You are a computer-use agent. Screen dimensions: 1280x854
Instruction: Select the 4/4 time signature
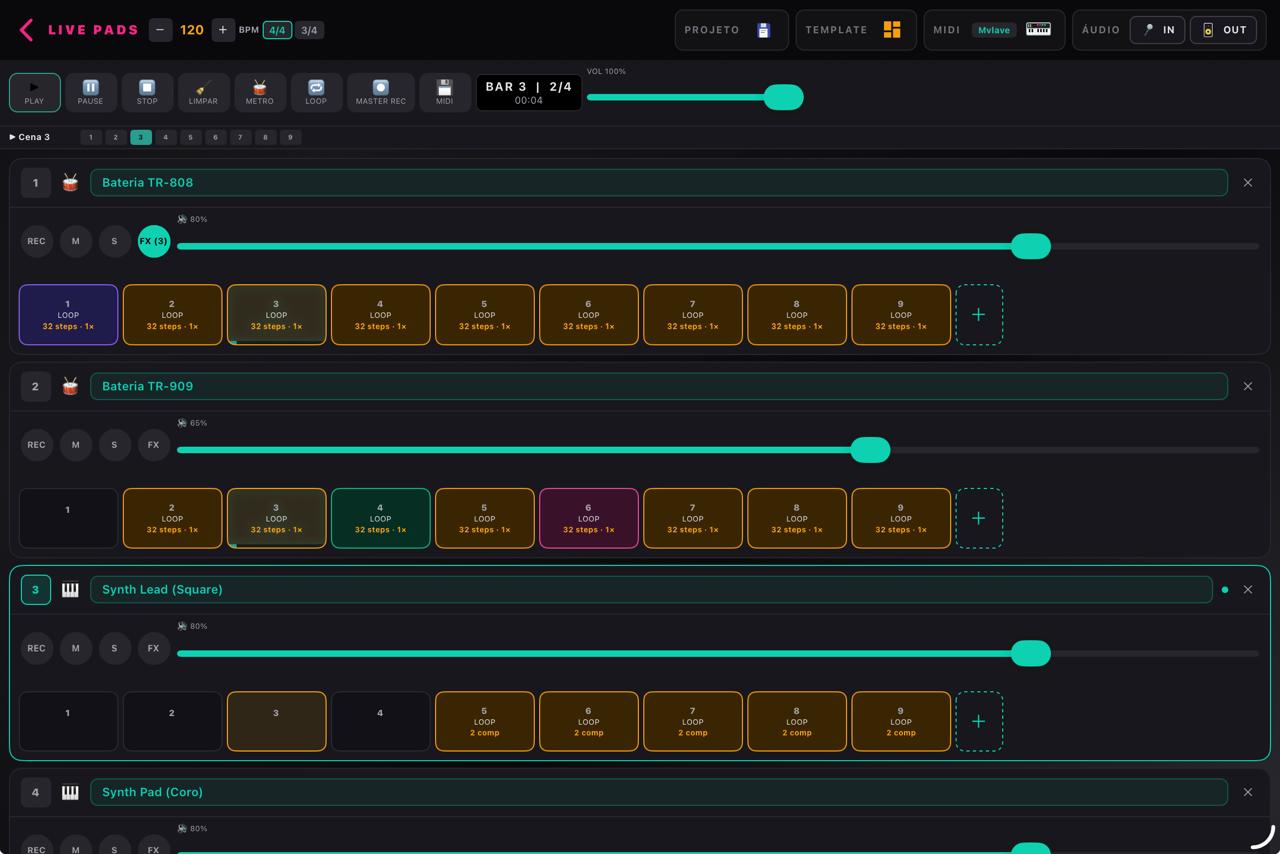click(277, 30)
